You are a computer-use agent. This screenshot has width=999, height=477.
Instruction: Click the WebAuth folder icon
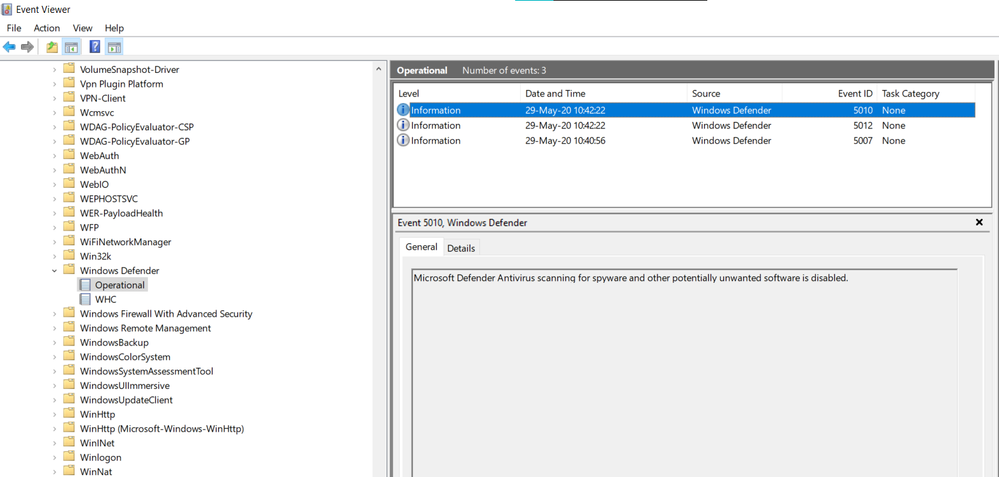69,155
